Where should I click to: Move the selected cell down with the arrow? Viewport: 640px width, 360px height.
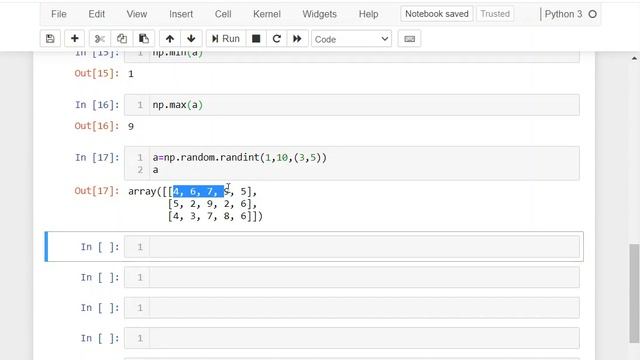[x=191, y=39]
